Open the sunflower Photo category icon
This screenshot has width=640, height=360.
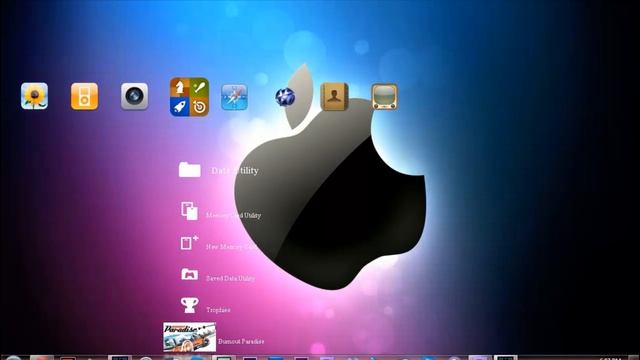click(34, 96)
